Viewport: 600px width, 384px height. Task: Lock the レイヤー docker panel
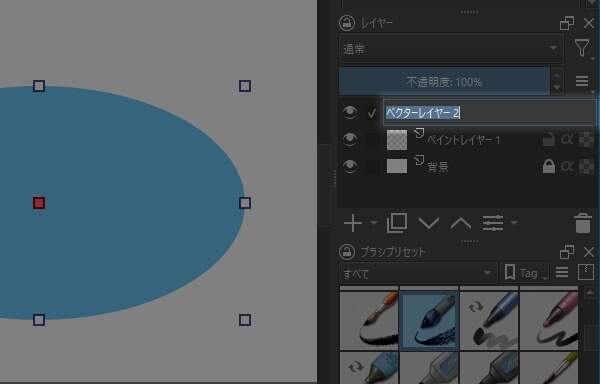point(347,23)
